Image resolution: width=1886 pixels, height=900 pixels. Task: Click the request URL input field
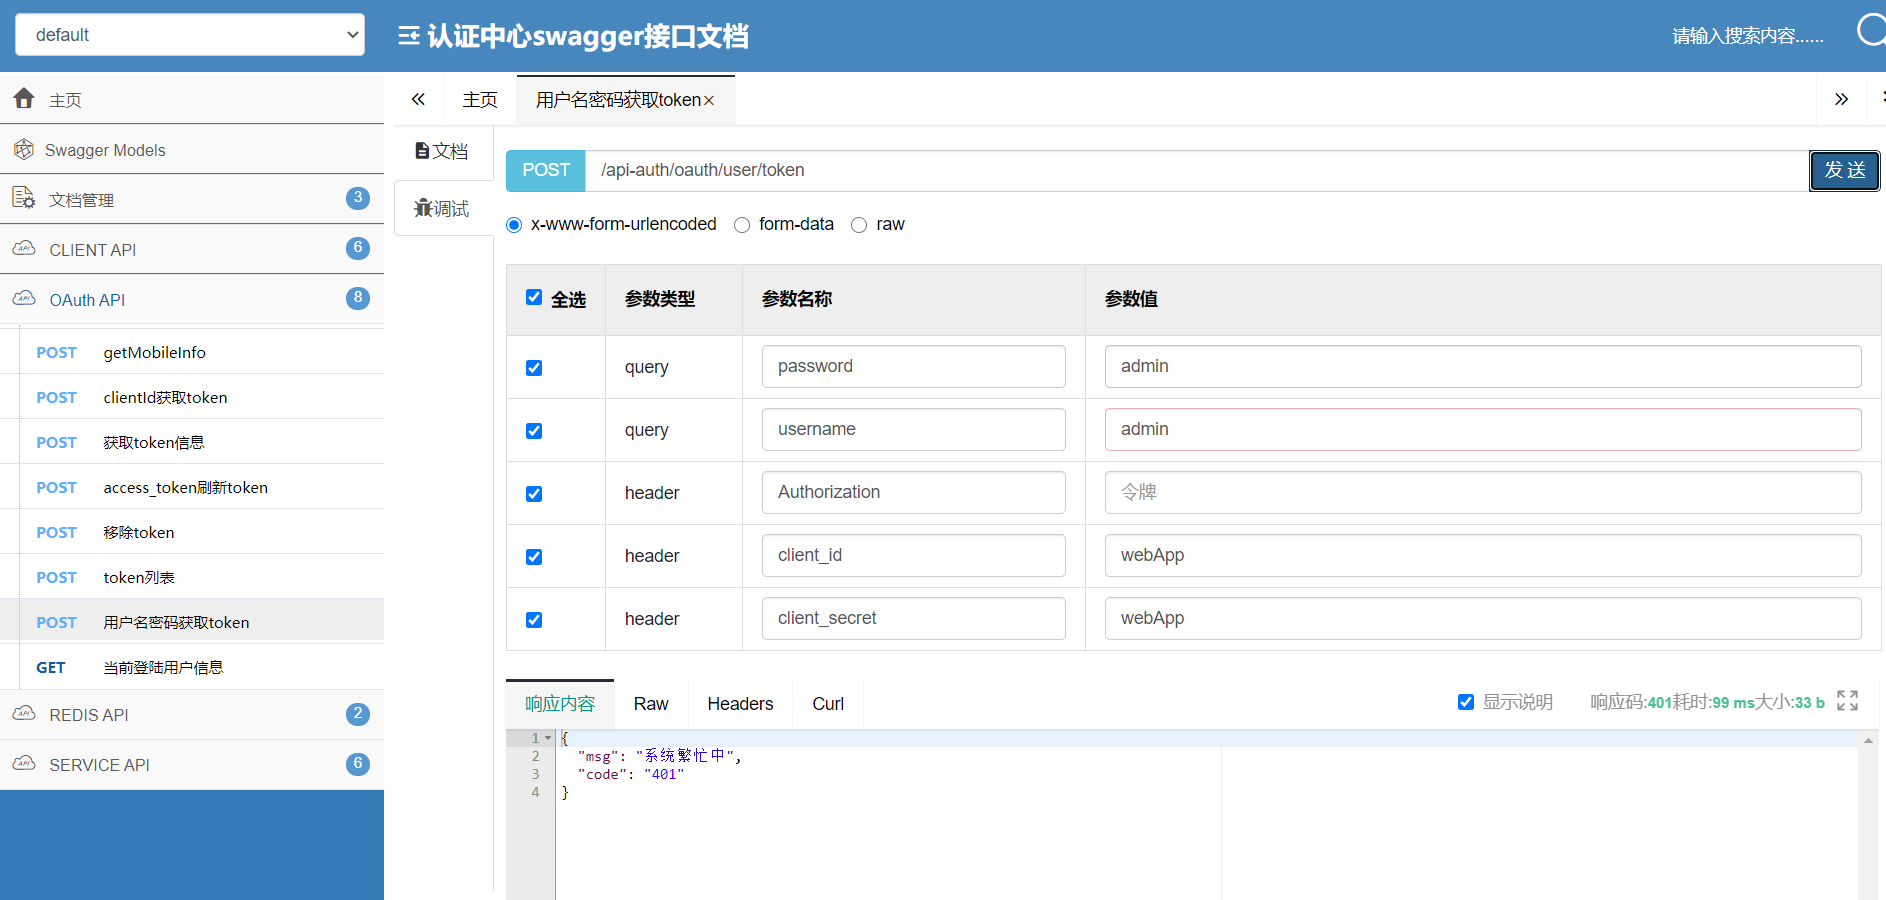1197,170
